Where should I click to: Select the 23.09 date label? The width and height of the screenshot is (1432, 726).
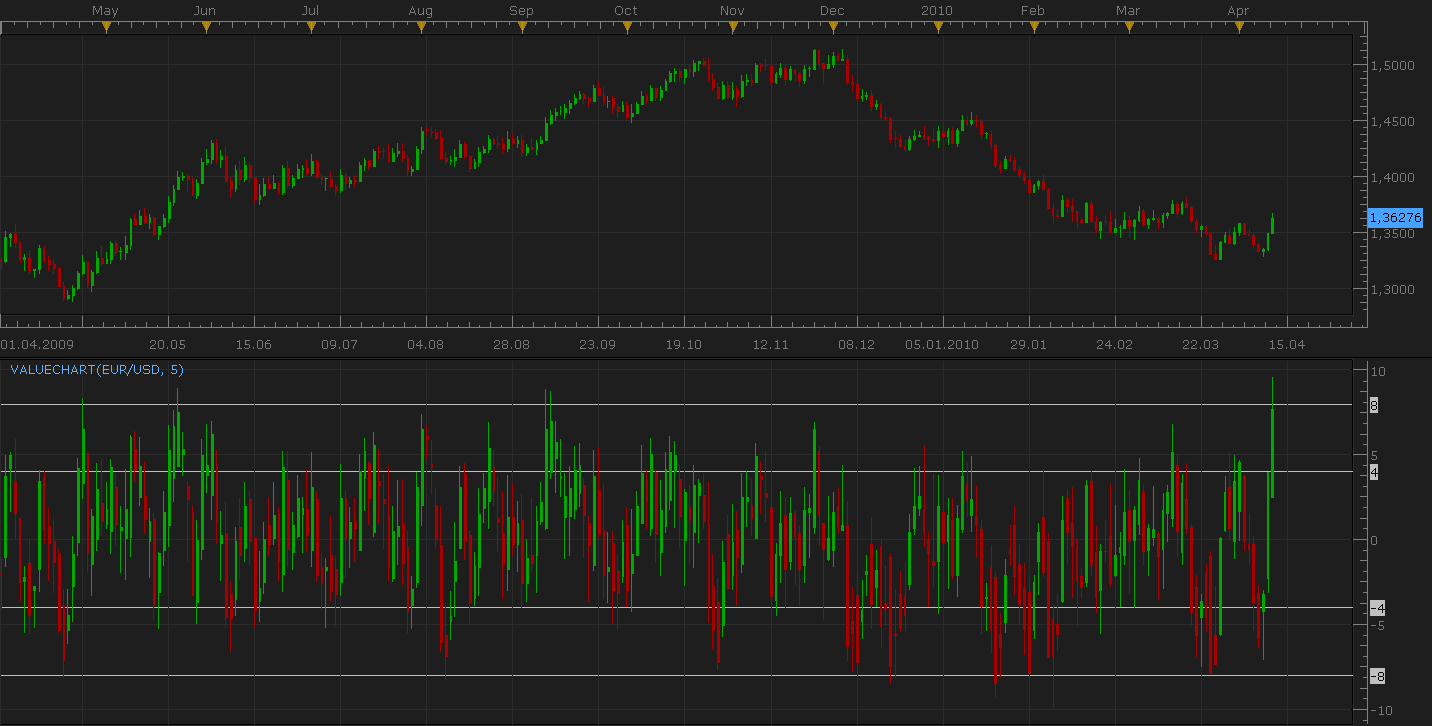(x=597, y=344)
